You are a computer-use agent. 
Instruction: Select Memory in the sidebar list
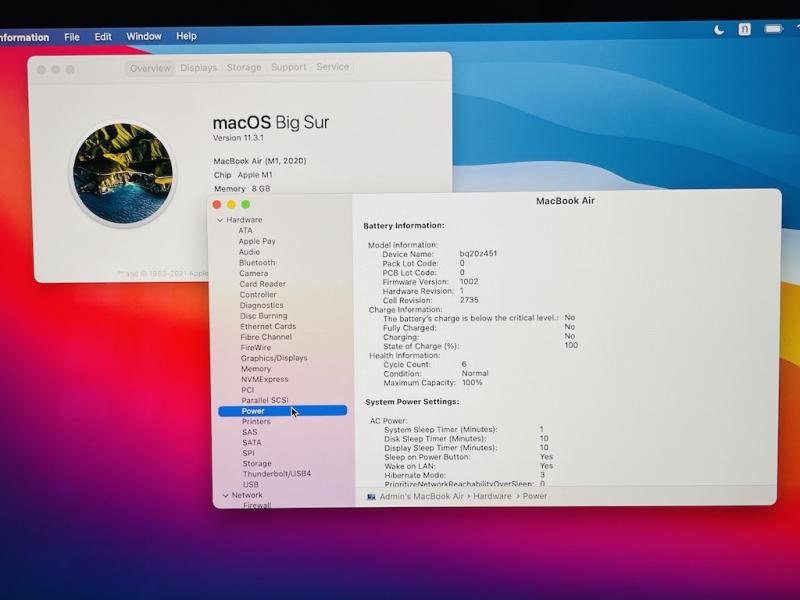pos(256,369)
